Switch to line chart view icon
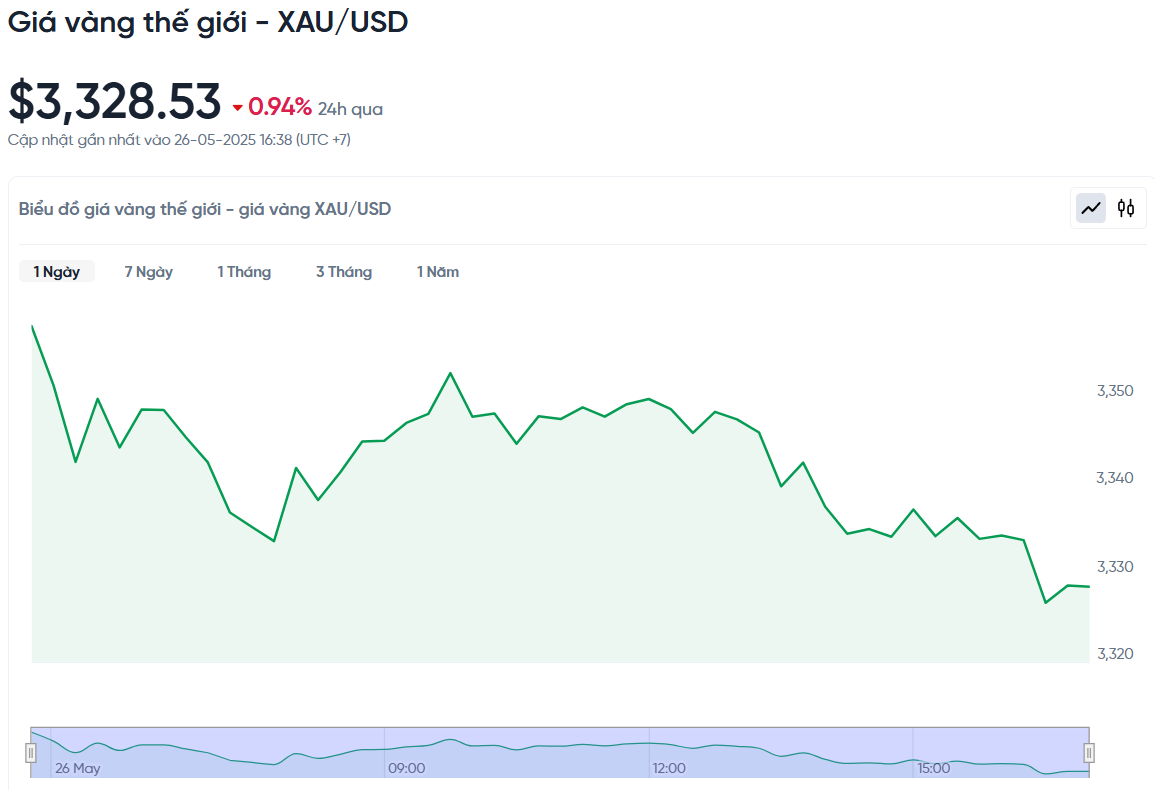The height and width of the screenshot is (790, 1155). (x=1091, y=209)
